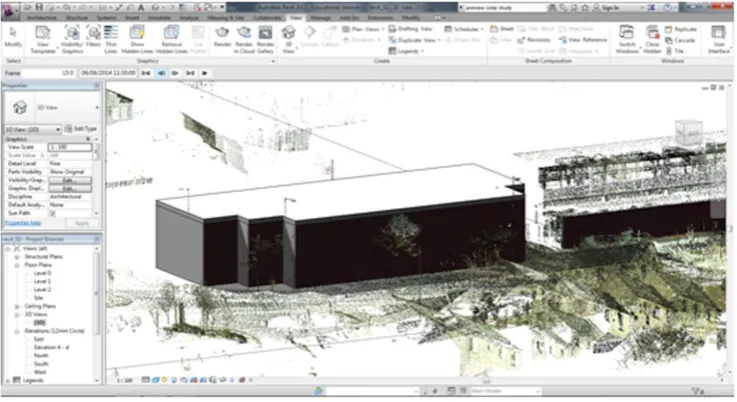Viewport: 737px width, 402px height.
Task: Collapse Graphics section in Properties
Action: tap(88, 139)
